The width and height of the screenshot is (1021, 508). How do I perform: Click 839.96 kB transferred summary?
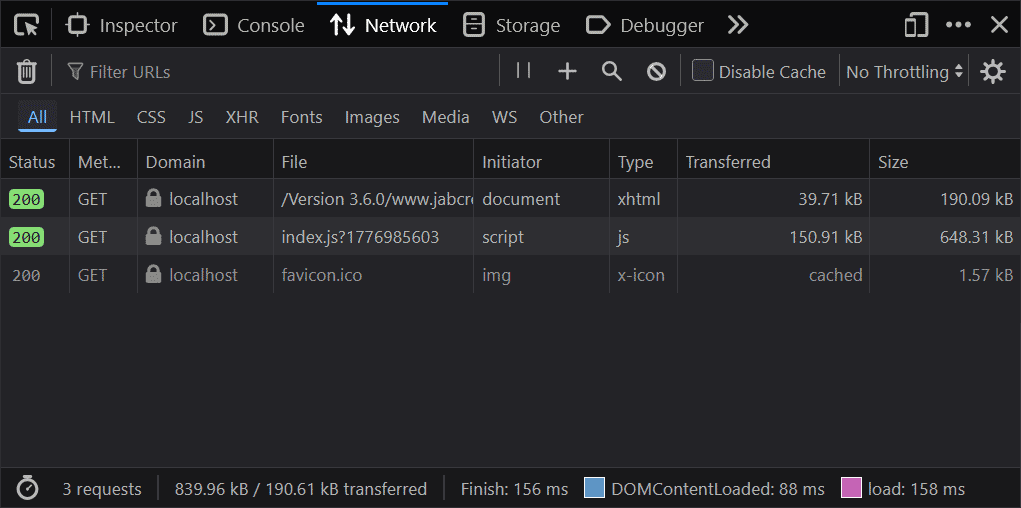pos(301,489)
